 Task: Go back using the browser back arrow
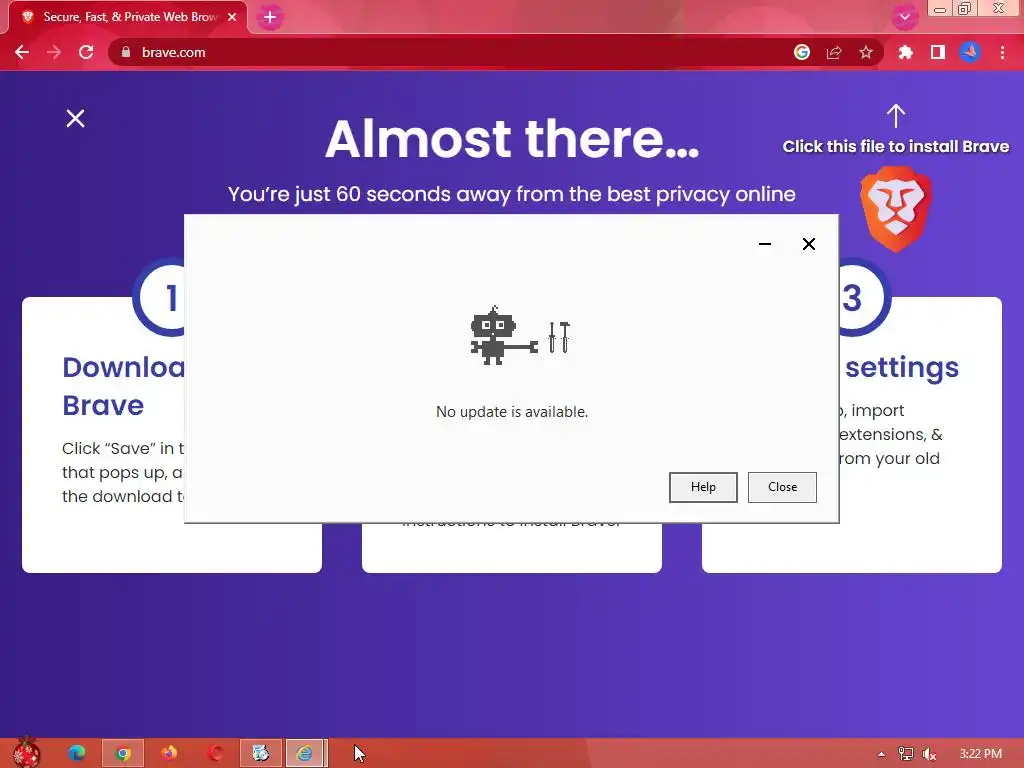[22, 52]
